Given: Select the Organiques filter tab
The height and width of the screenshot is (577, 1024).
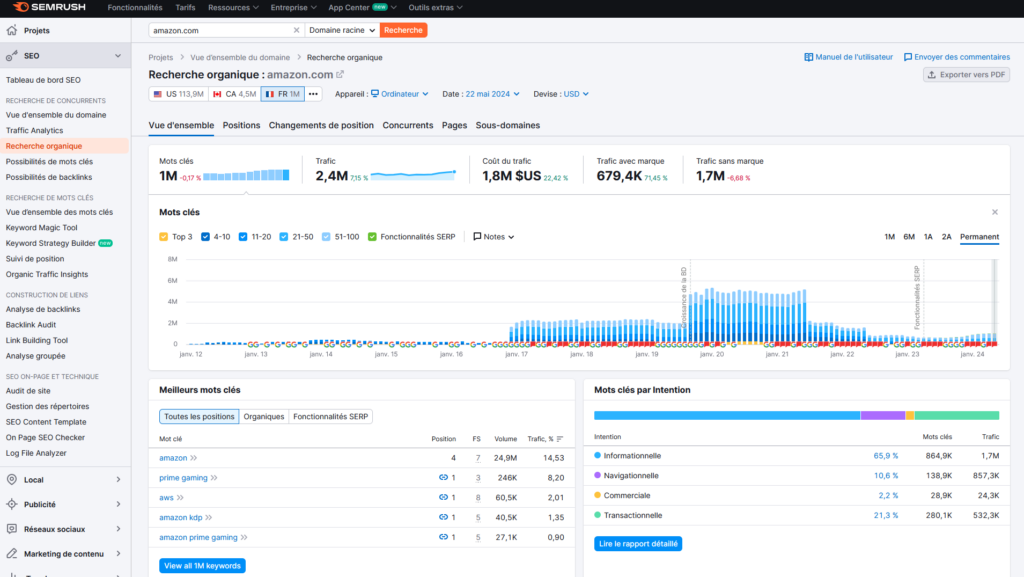Looking at the screenshot, I should coord(264,416).
